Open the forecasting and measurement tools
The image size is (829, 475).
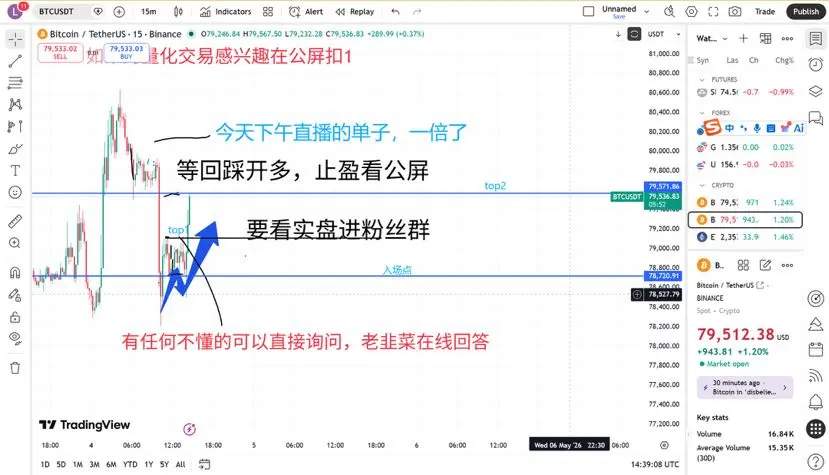[x=15, y=126]
